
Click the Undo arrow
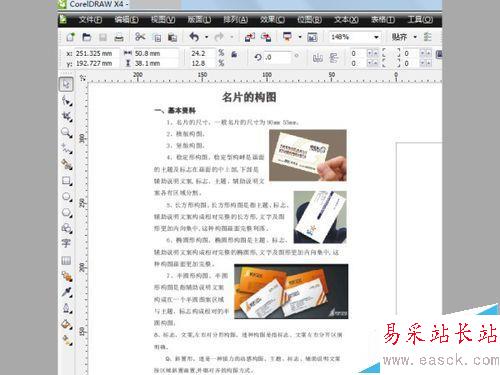pos(194,37)
